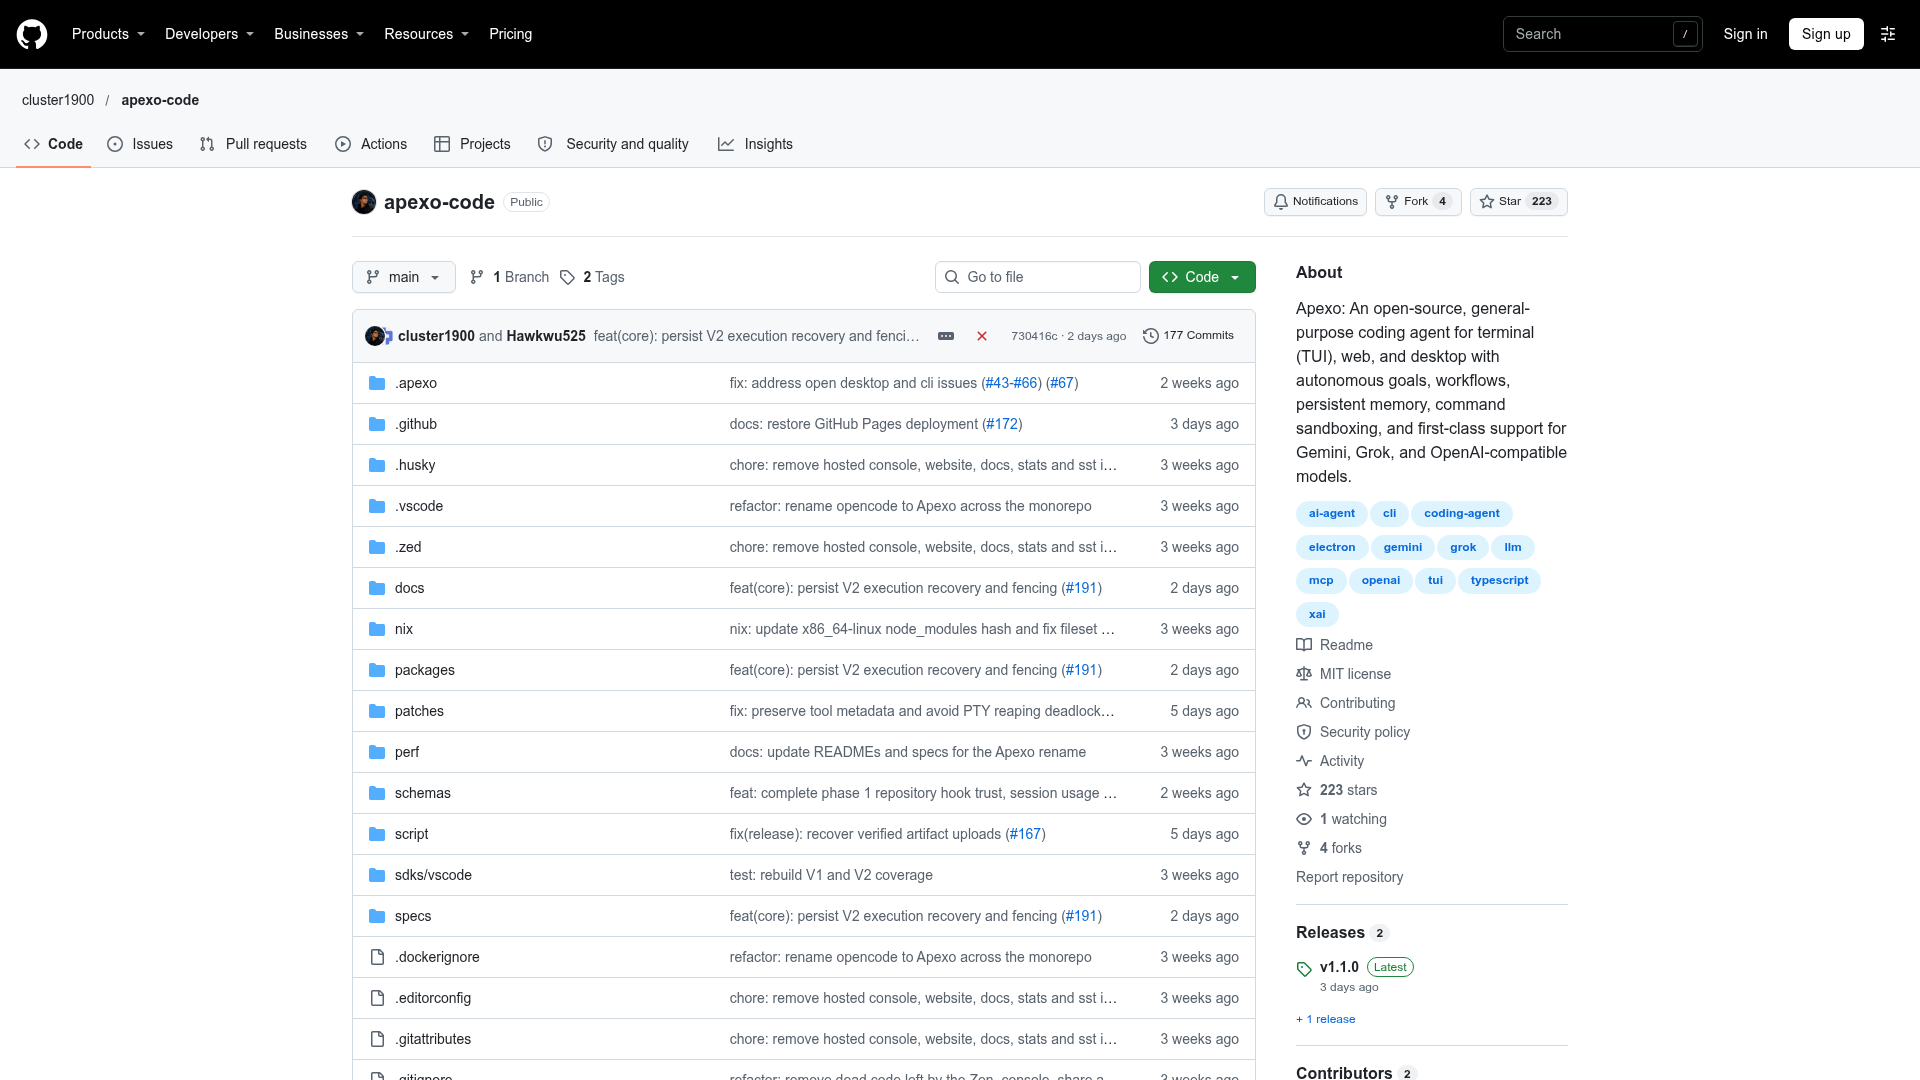The image size is (1920, 1080).
Task: Expand the Products navigation menu
Action: (108, 34)
